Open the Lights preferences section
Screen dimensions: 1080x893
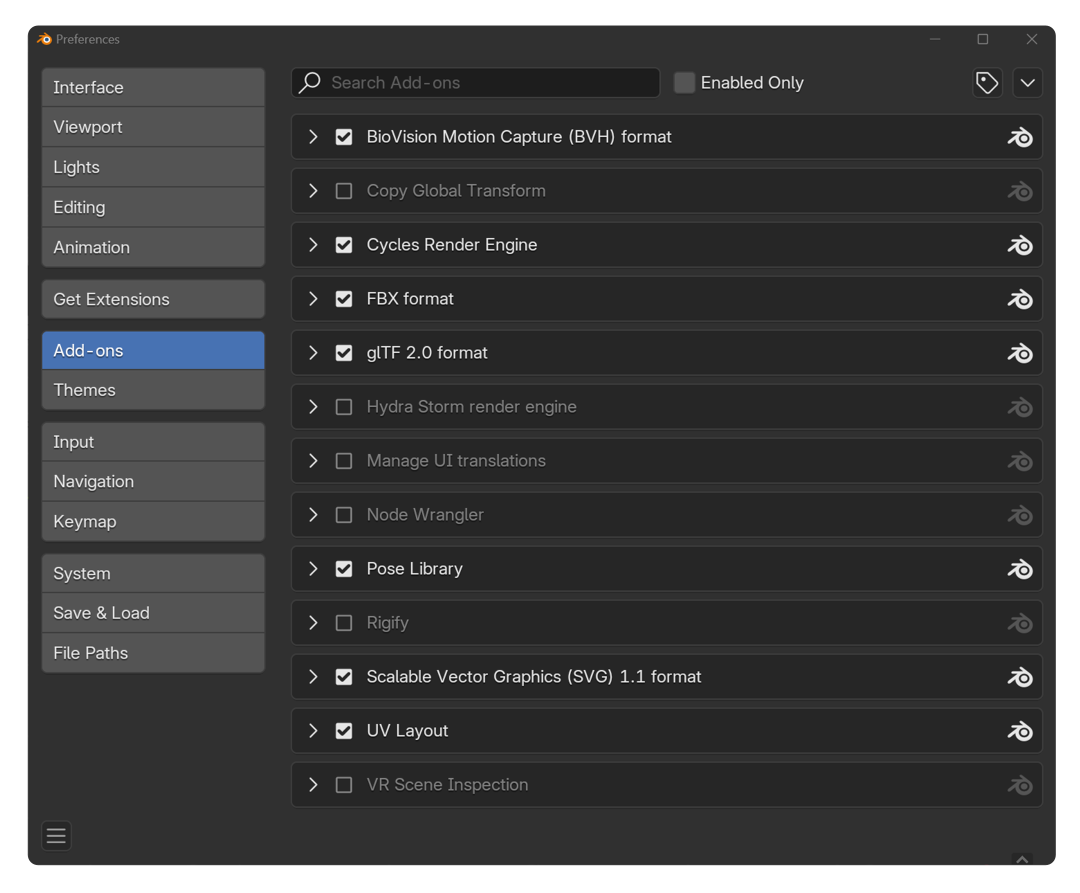pos(153,167)
